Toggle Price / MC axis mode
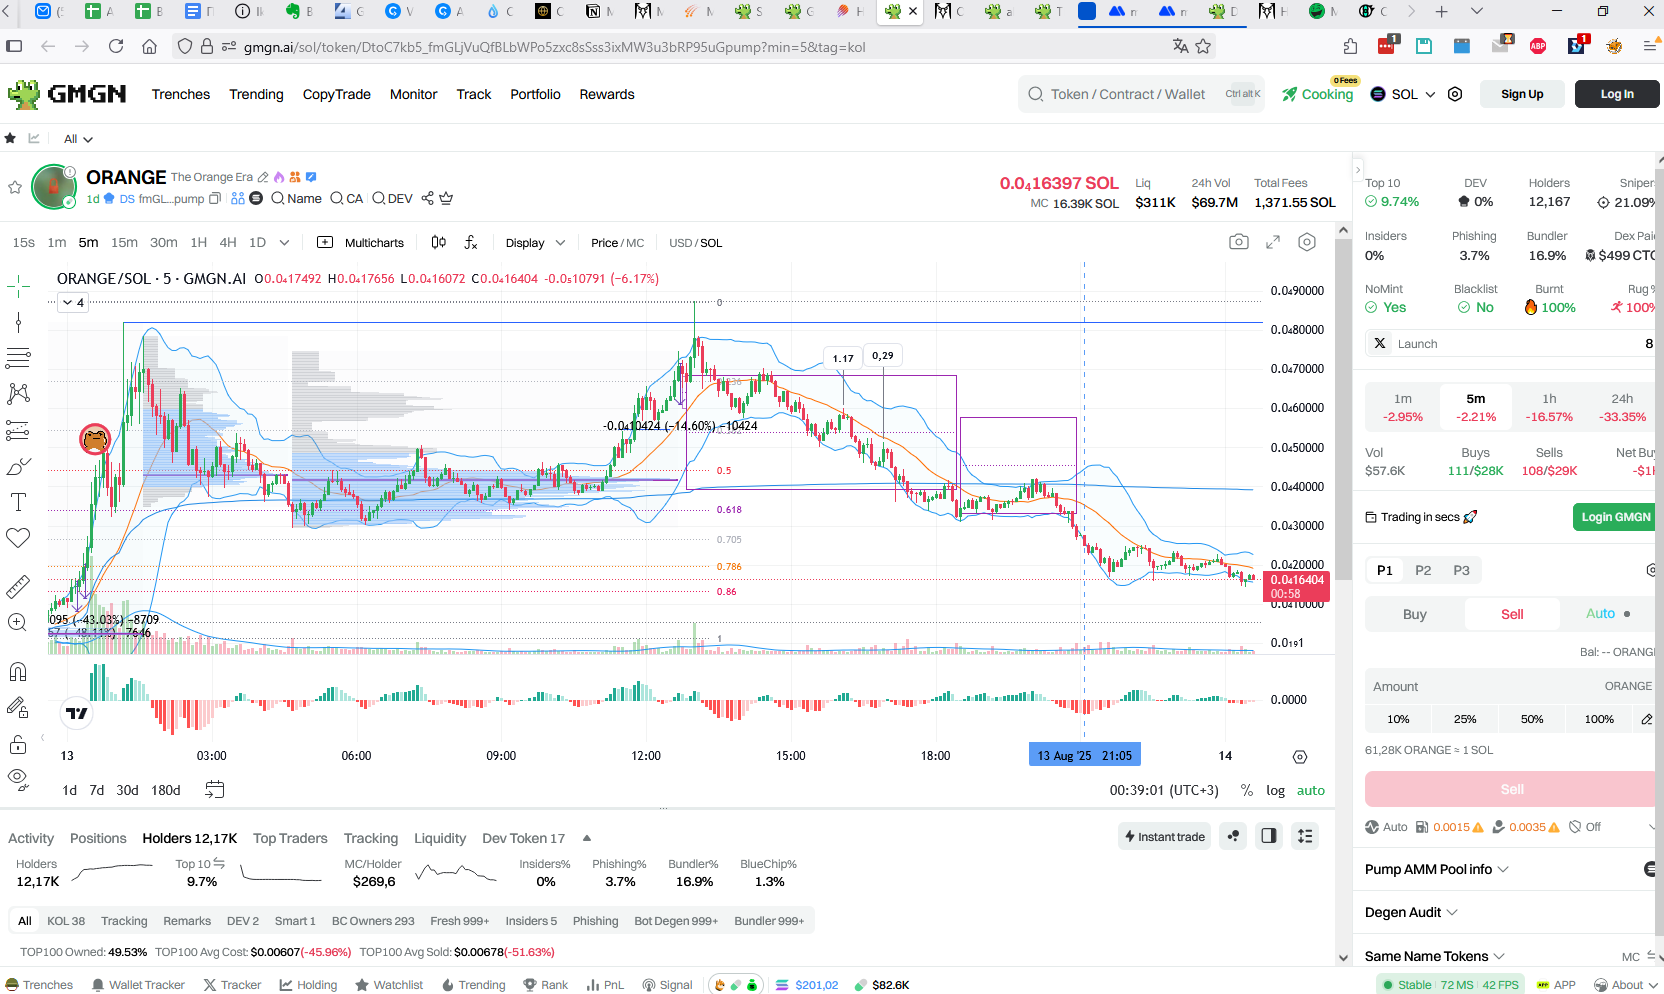The width and height of the screenshot is (1664, 994). (617, 243)
